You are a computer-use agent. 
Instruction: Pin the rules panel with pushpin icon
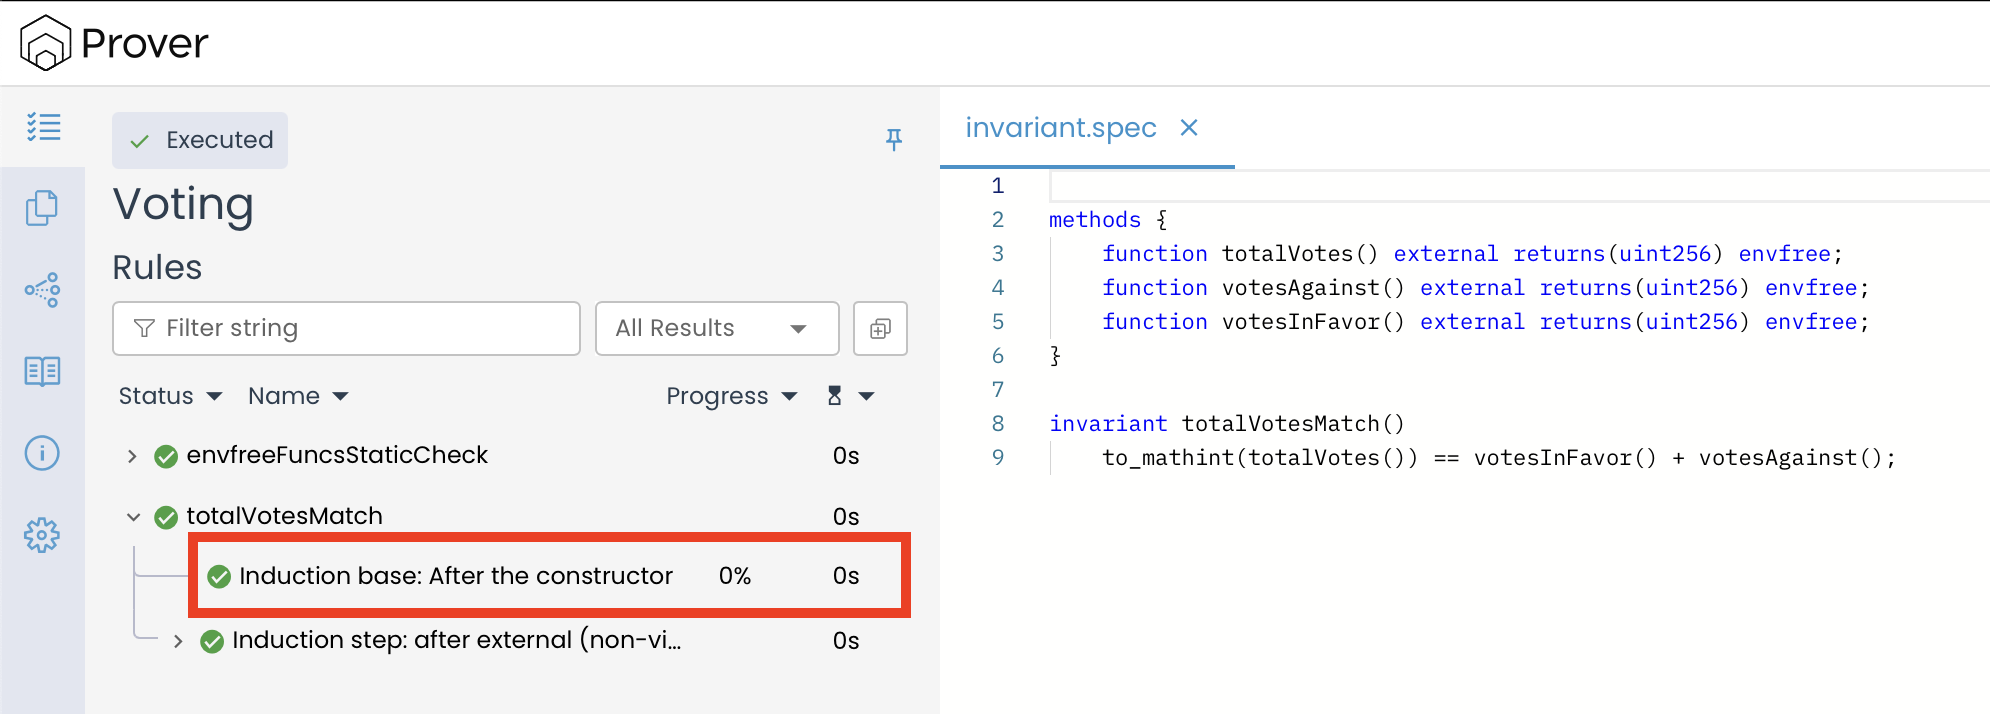point(894,140)
